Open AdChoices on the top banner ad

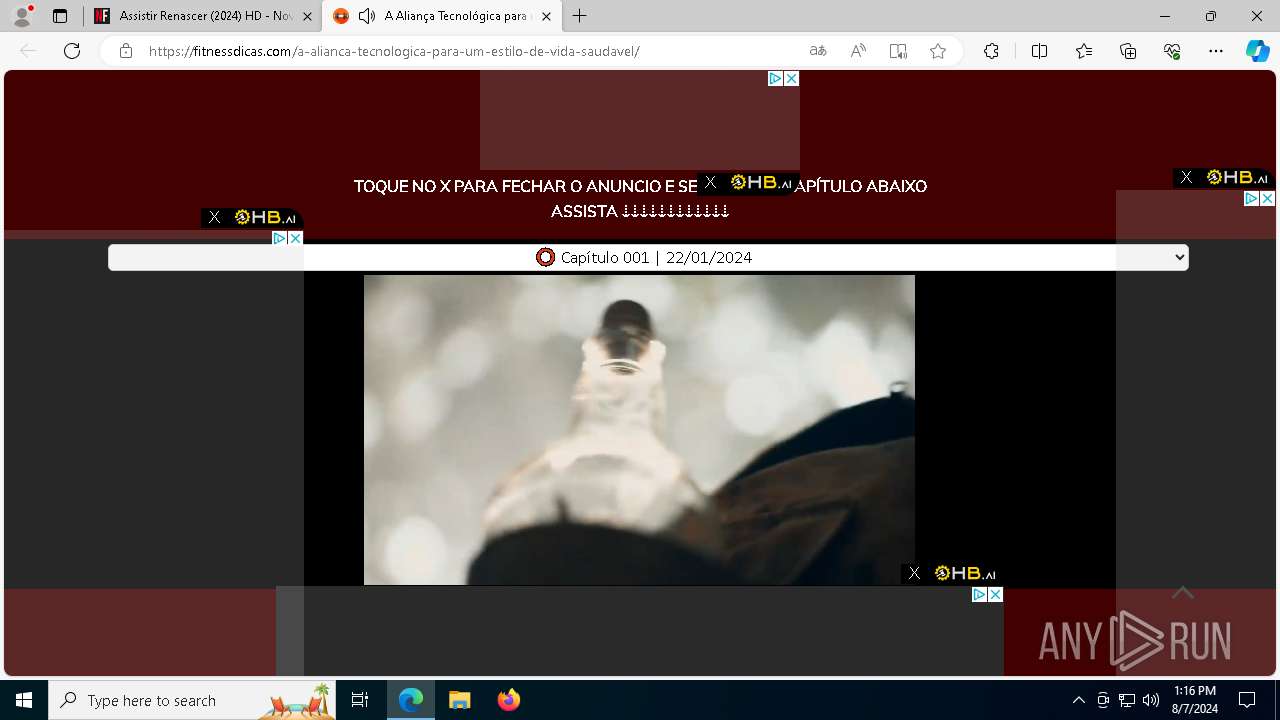[x=775, y=78]
